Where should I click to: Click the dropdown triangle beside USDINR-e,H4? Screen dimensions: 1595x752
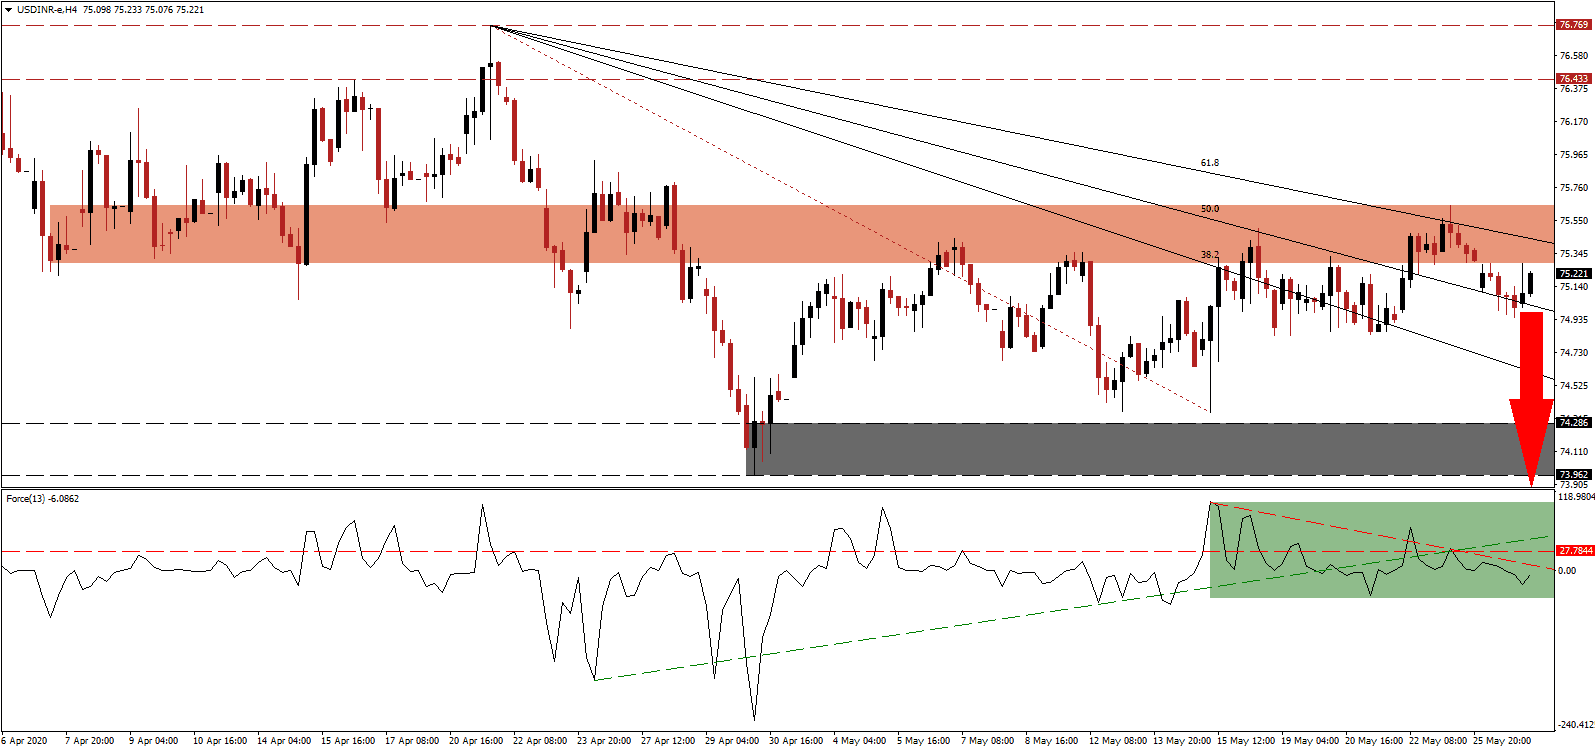(x=8, y=10)
